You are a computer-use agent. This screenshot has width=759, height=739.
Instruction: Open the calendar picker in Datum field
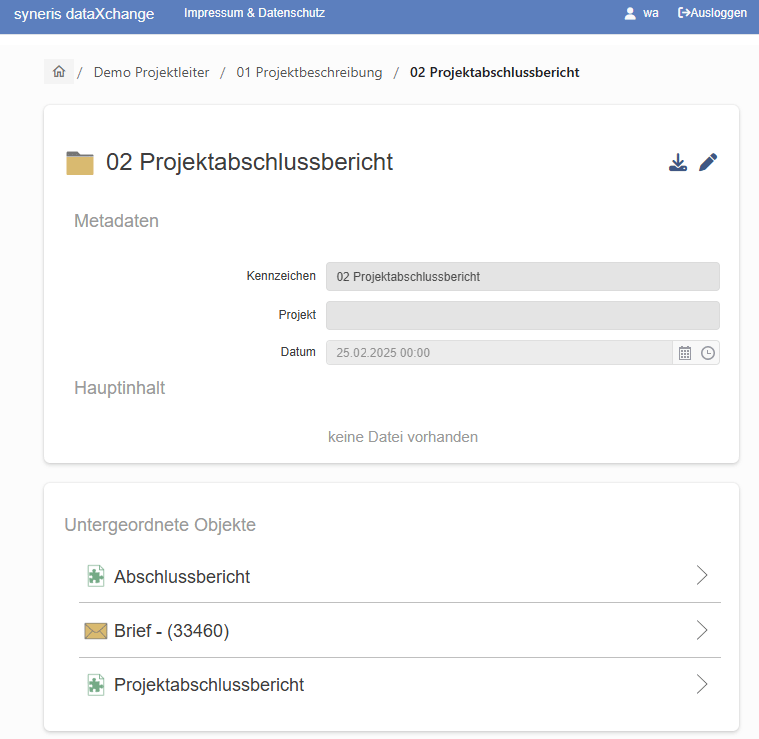click(x=684, y=353)
